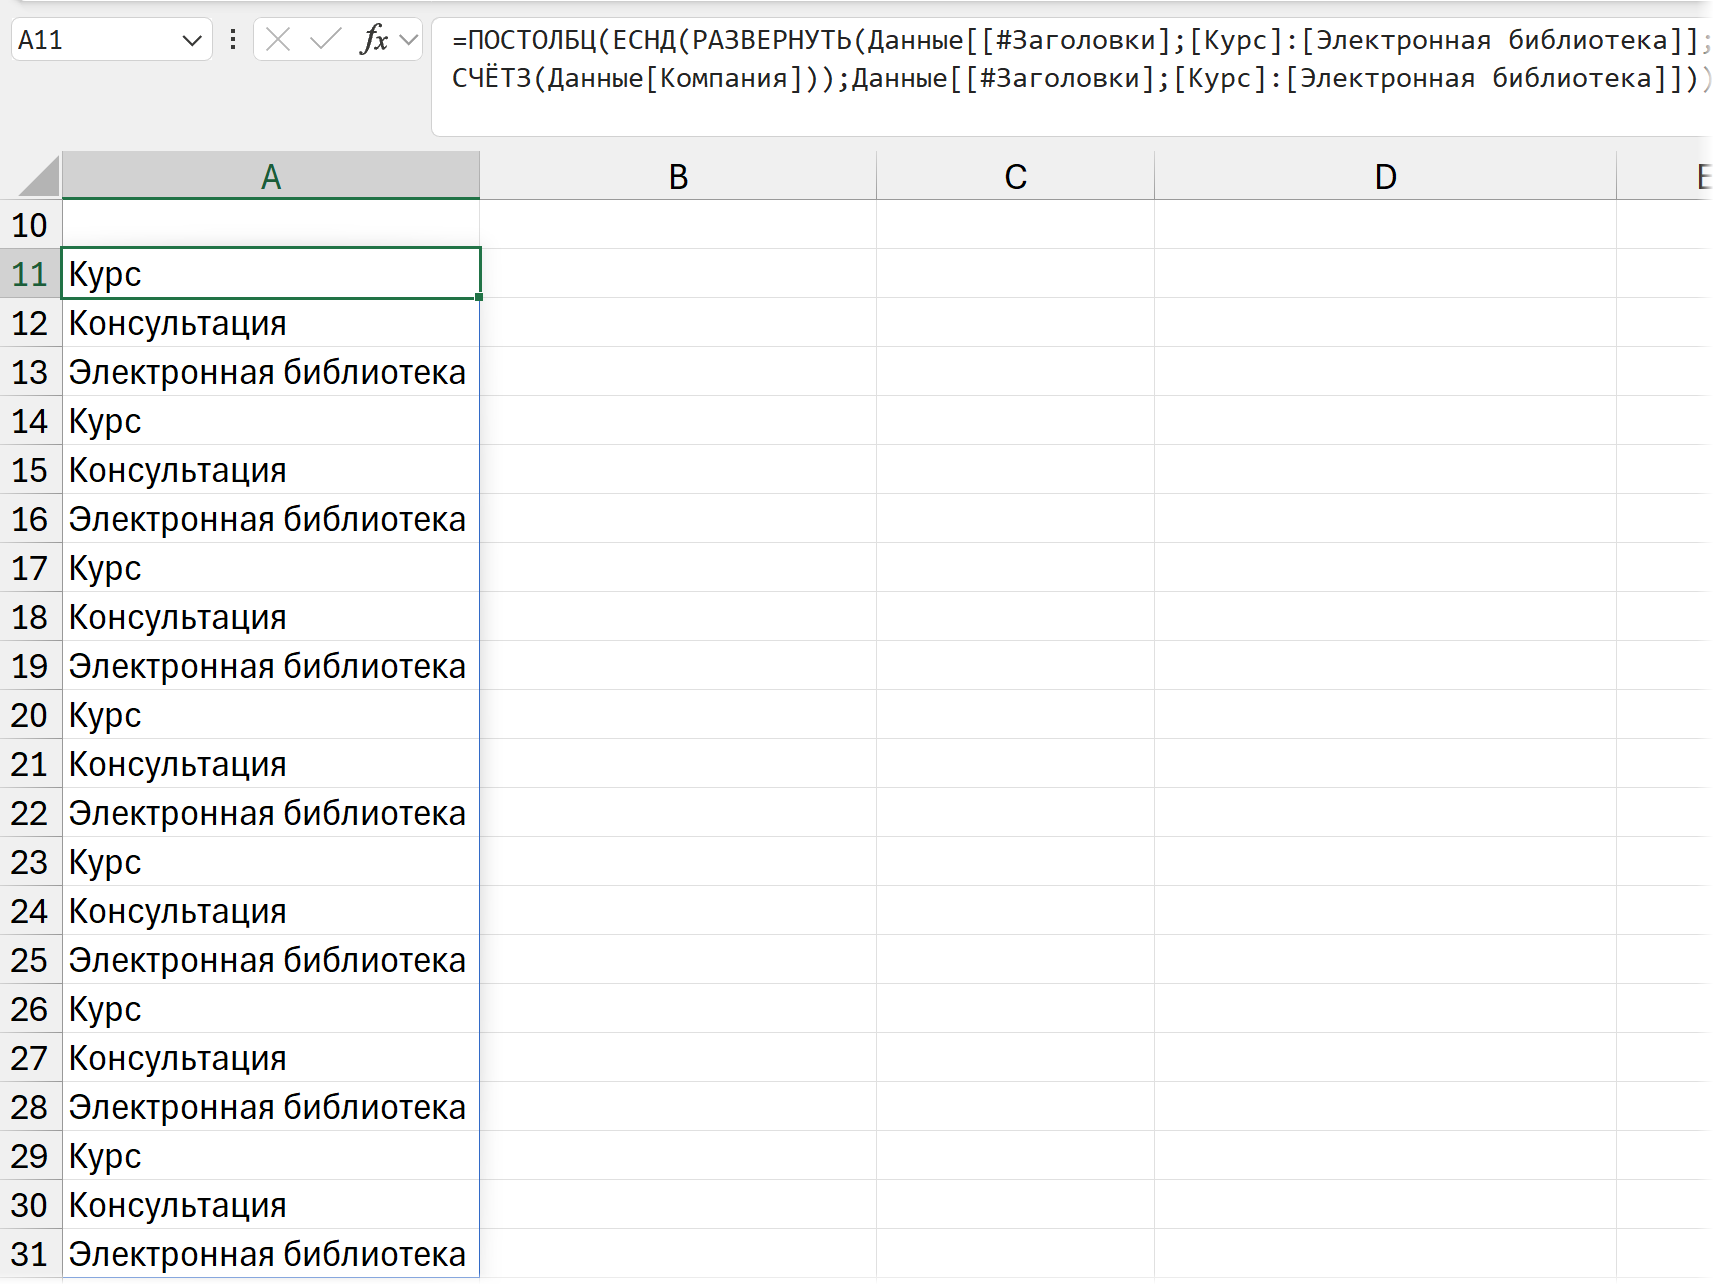1714x1285 pixels.
Task: Select row 11 header
Action: click(x=30, y=274)
